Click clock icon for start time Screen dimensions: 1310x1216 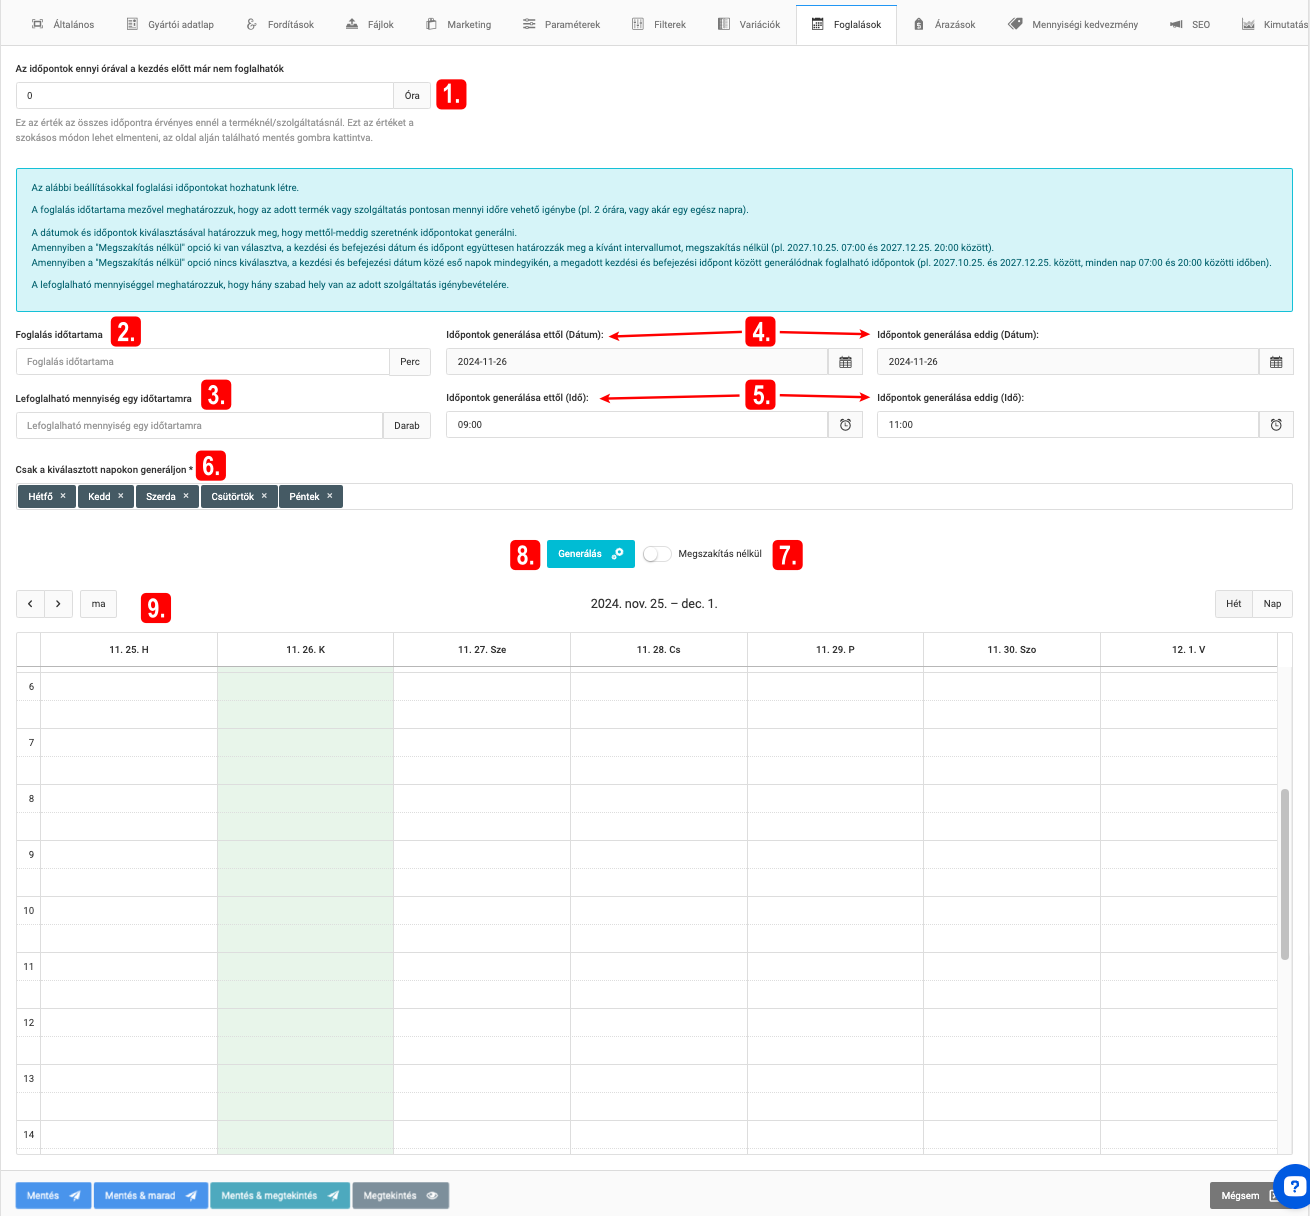click(845, 425)
